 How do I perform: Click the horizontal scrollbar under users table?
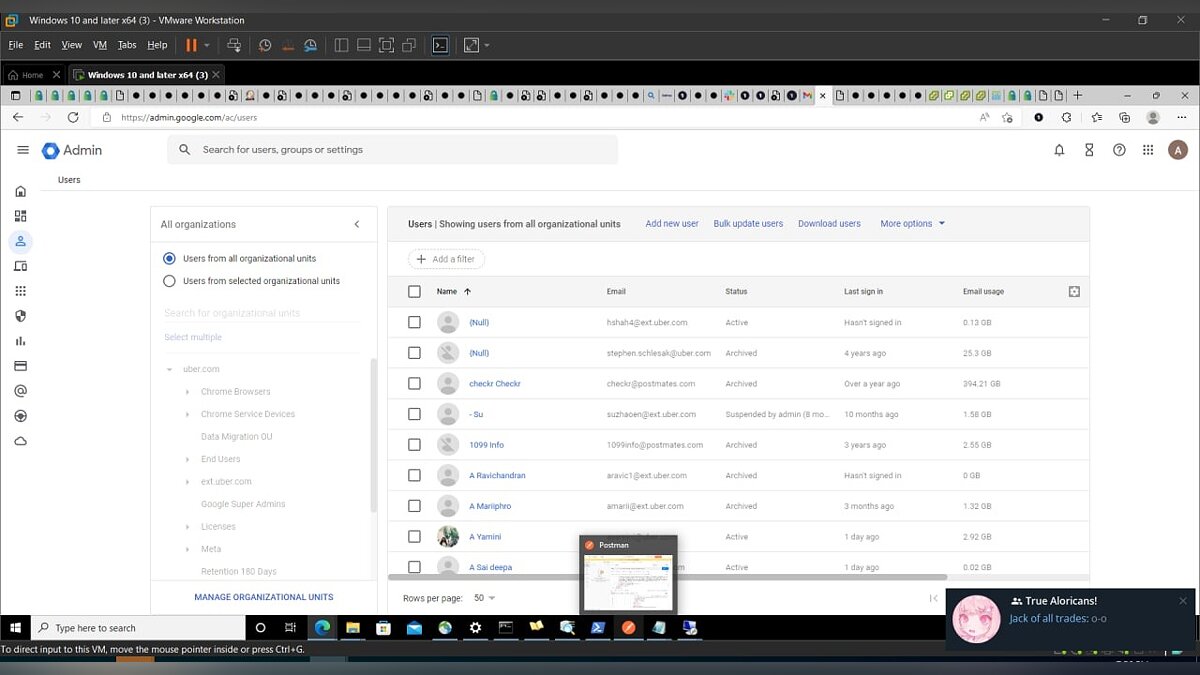tap(667, 577)
